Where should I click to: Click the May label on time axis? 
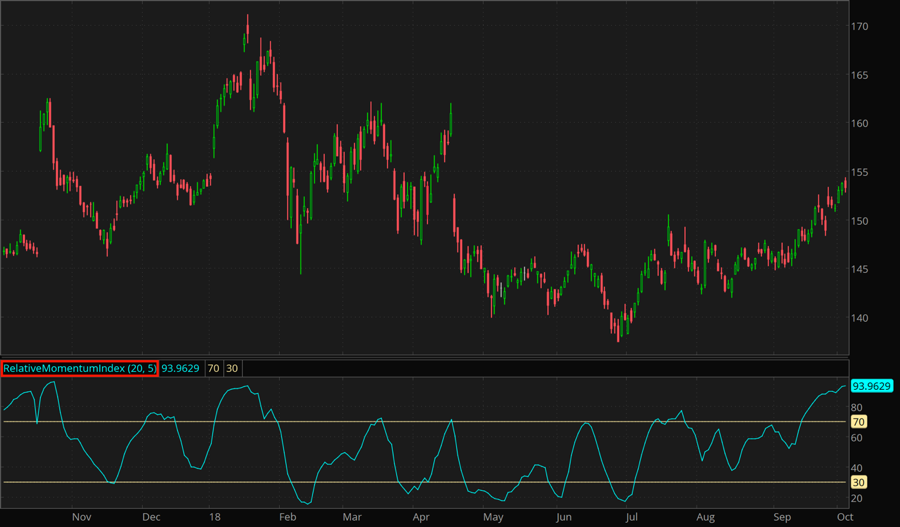[x=493, y=517]
